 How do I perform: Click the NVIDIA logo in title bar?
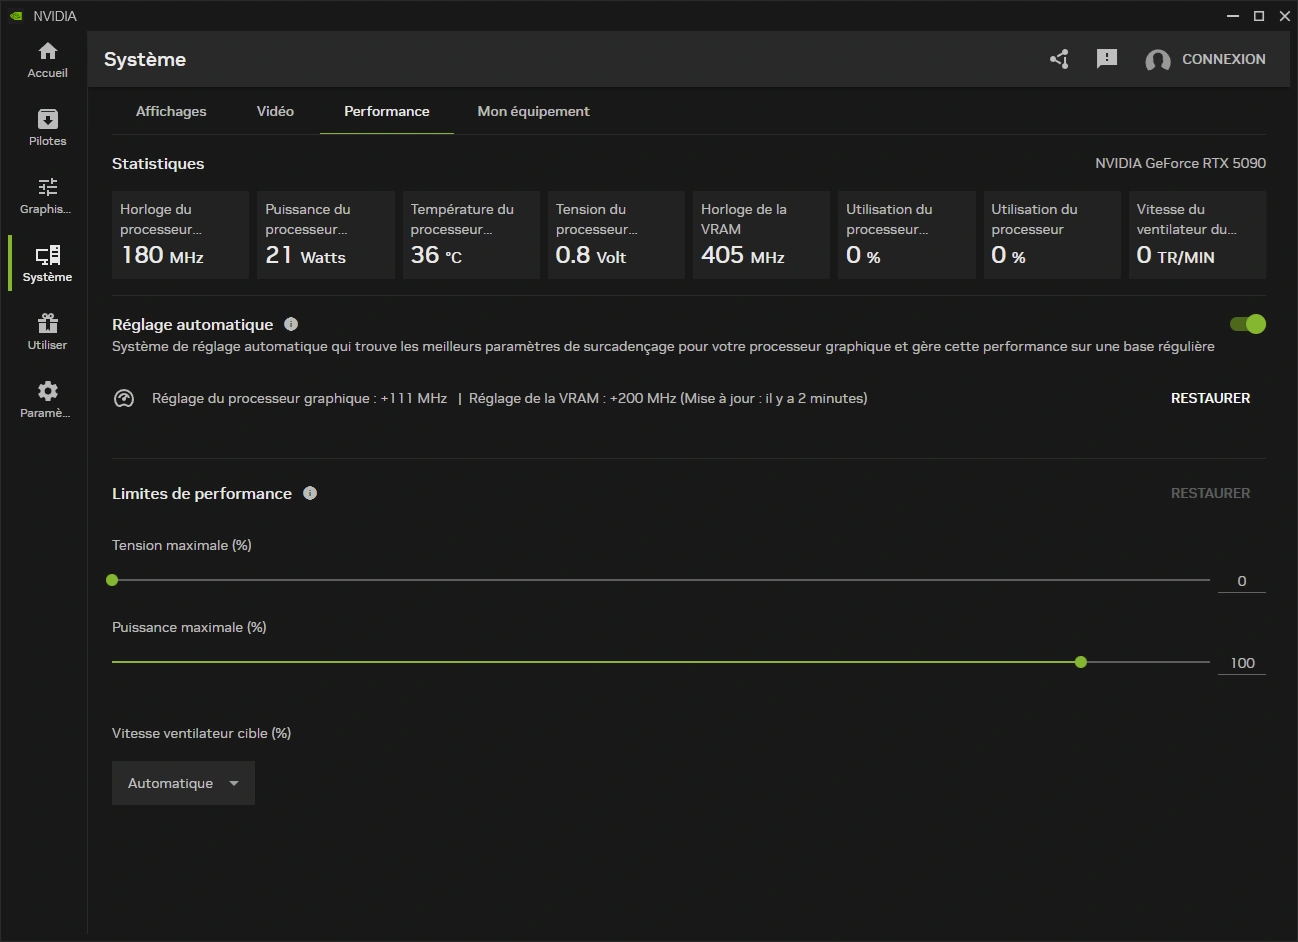[x=15, y=16]
